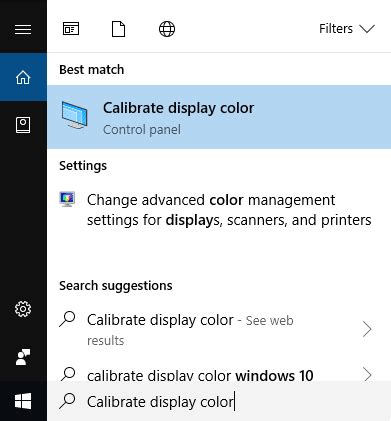This screenshot has width=391, height=421.
Task: Click the Control panel subtitle text
Action: click(x=142, y=130)
